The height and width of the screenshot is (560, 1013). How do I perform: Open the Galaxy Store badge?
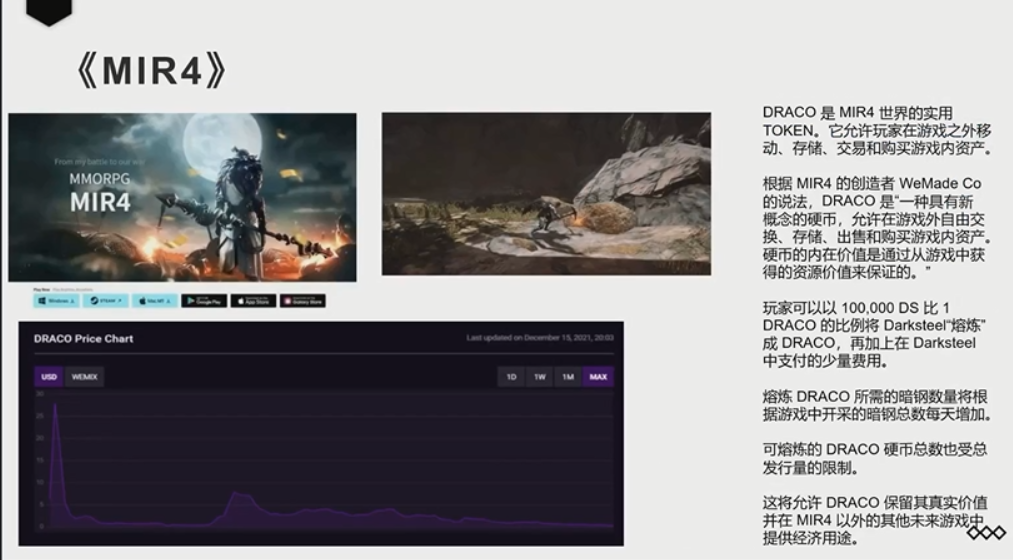tap(302, 301)
